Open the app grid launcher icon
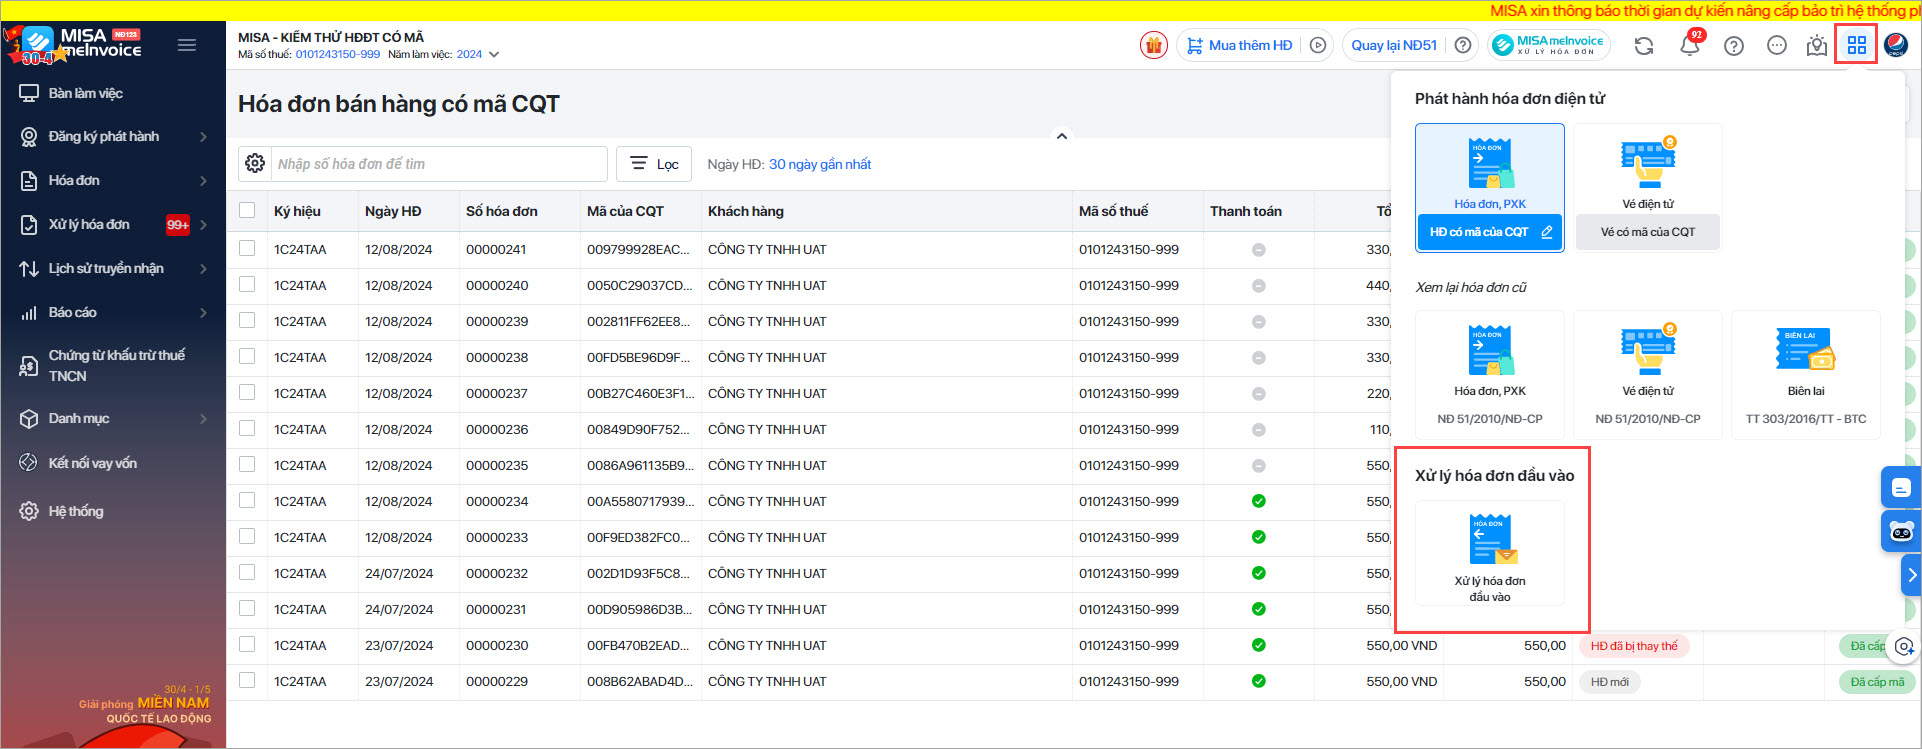This screenshot has width=1922, height=749. [x=1856, y=45]
